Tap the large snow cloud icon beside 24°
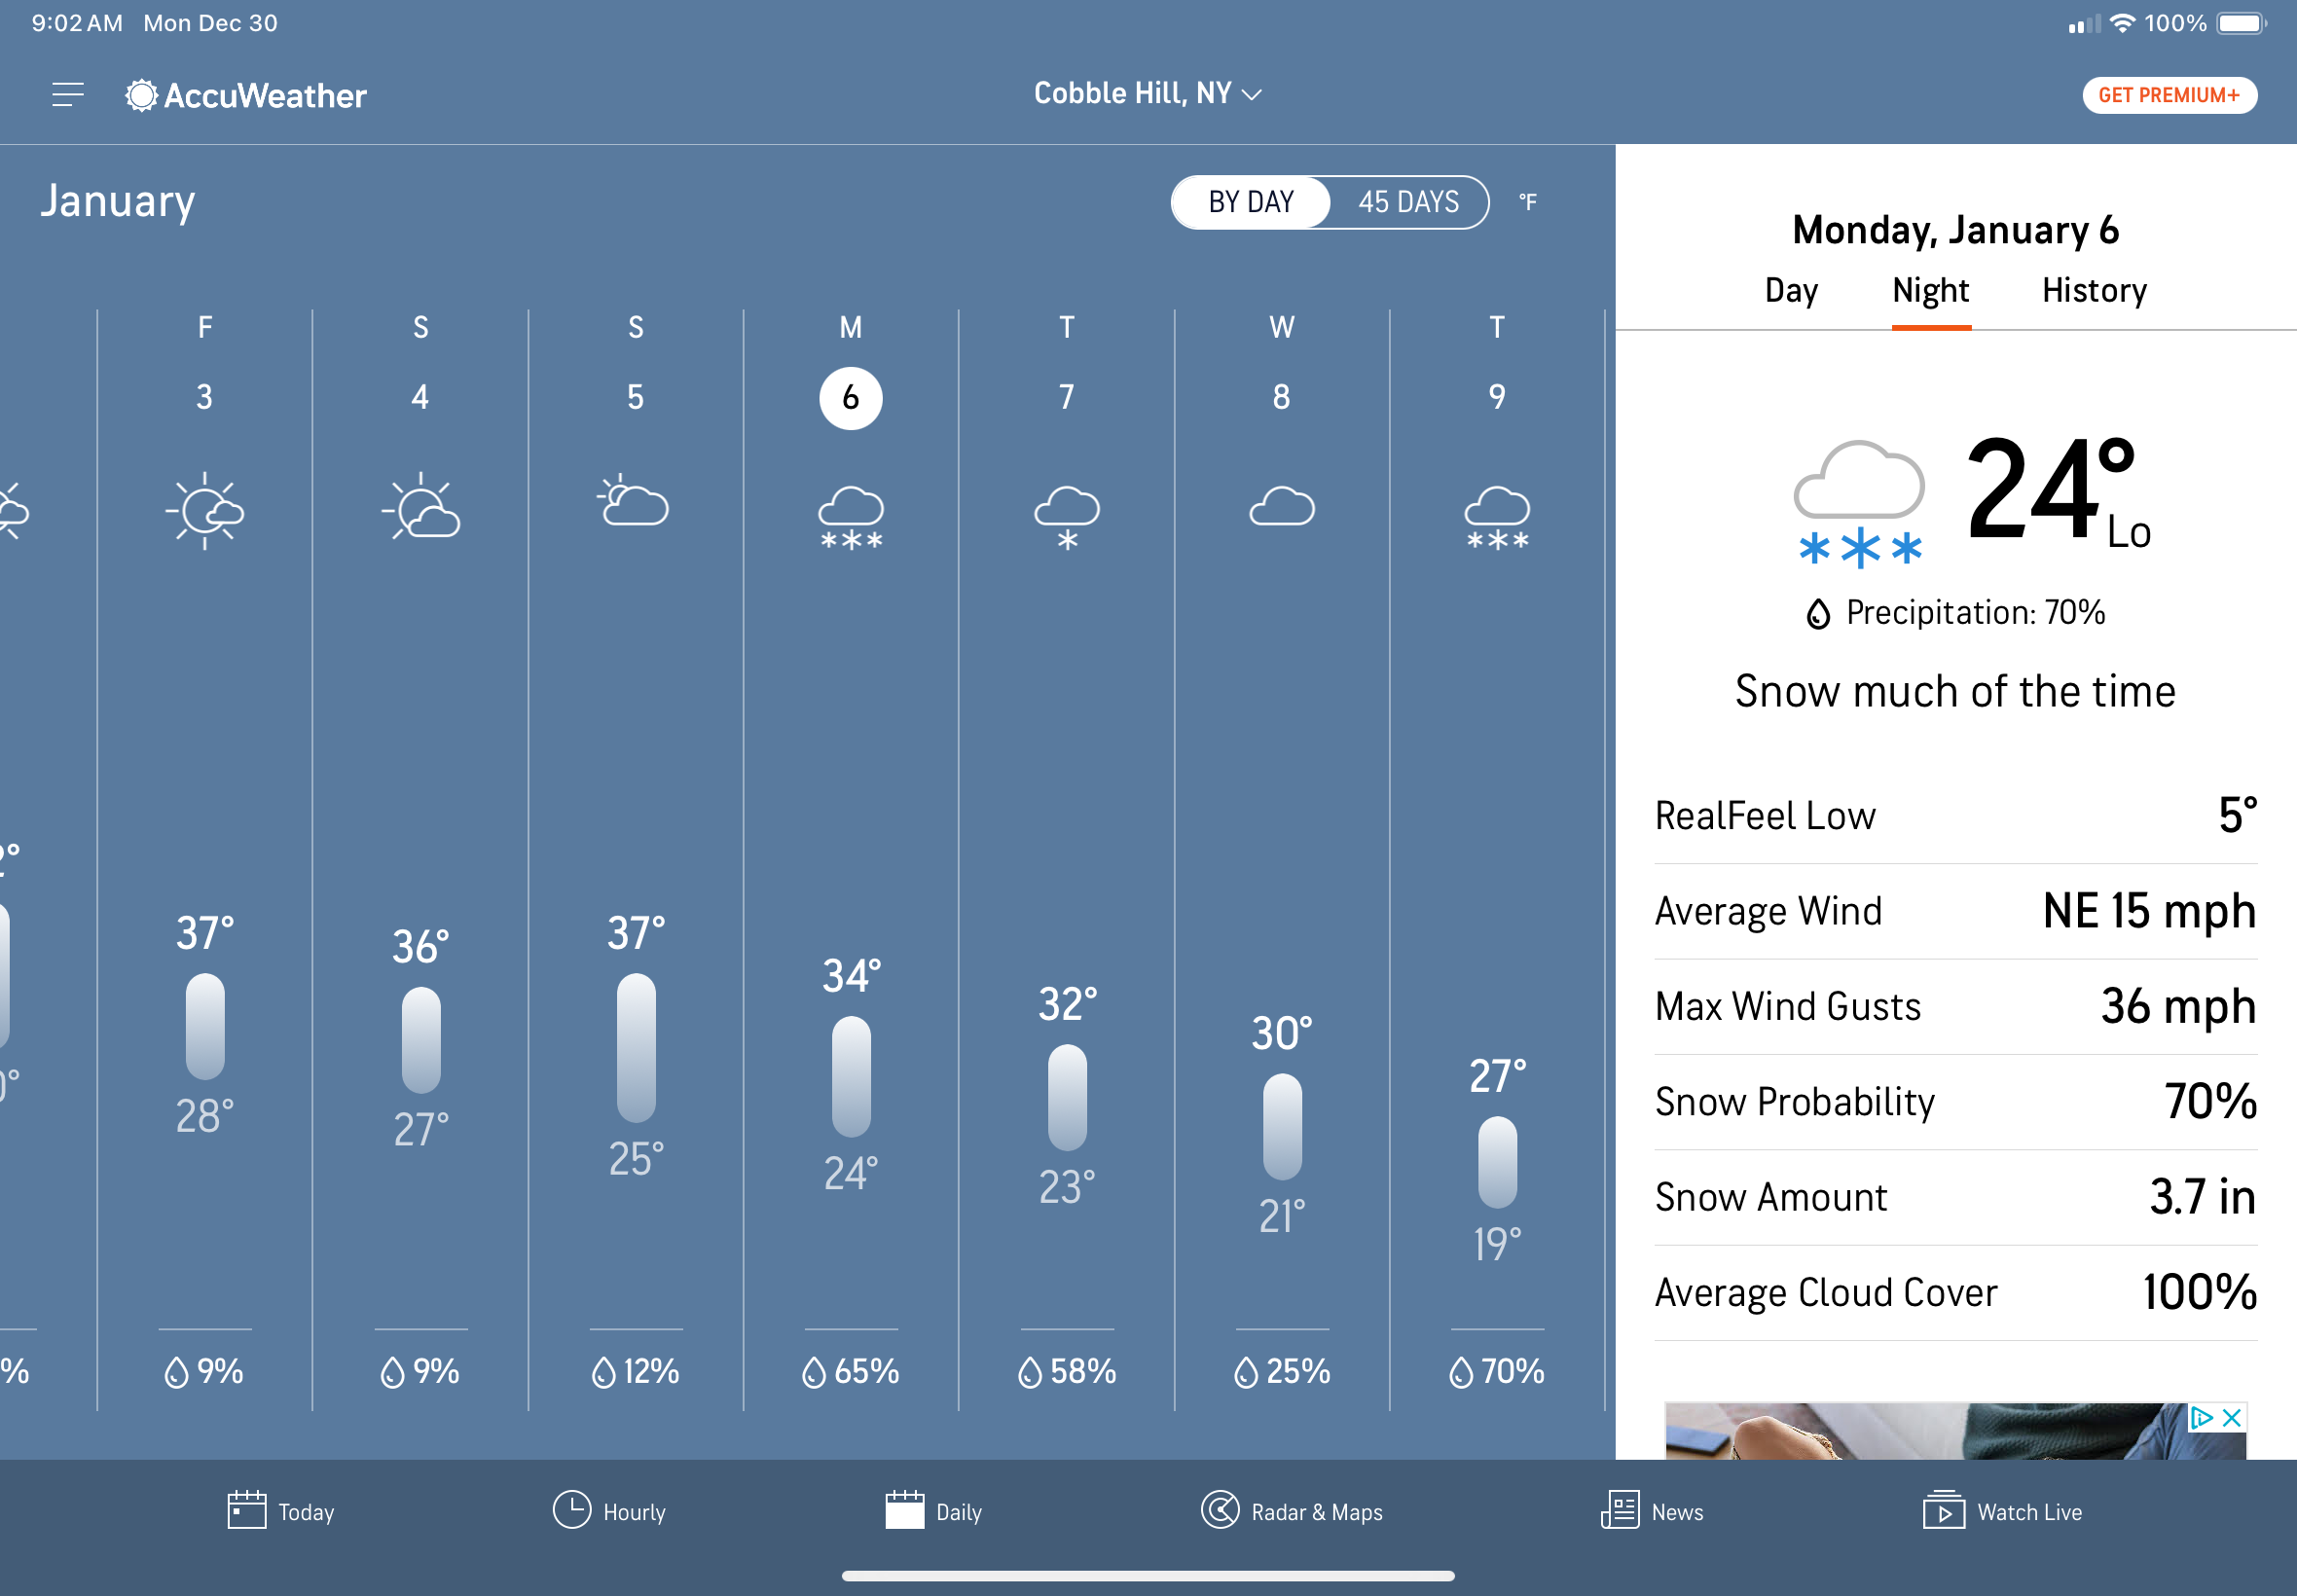2297x1596 pixels. 1859,504
